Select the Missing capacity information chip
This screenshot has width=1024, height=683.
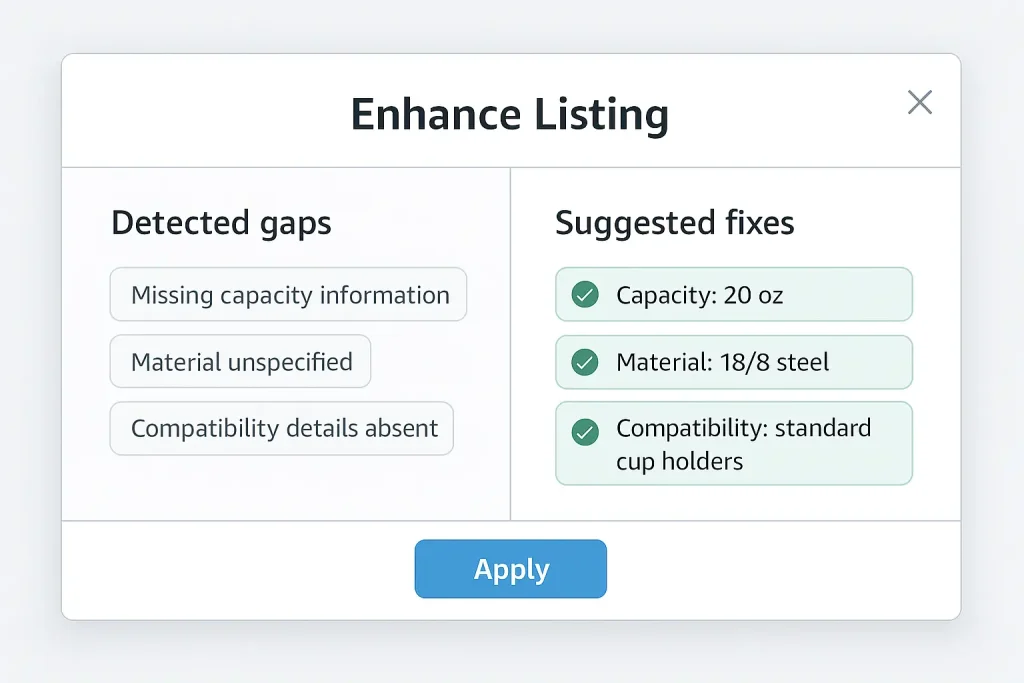[289, 295]
